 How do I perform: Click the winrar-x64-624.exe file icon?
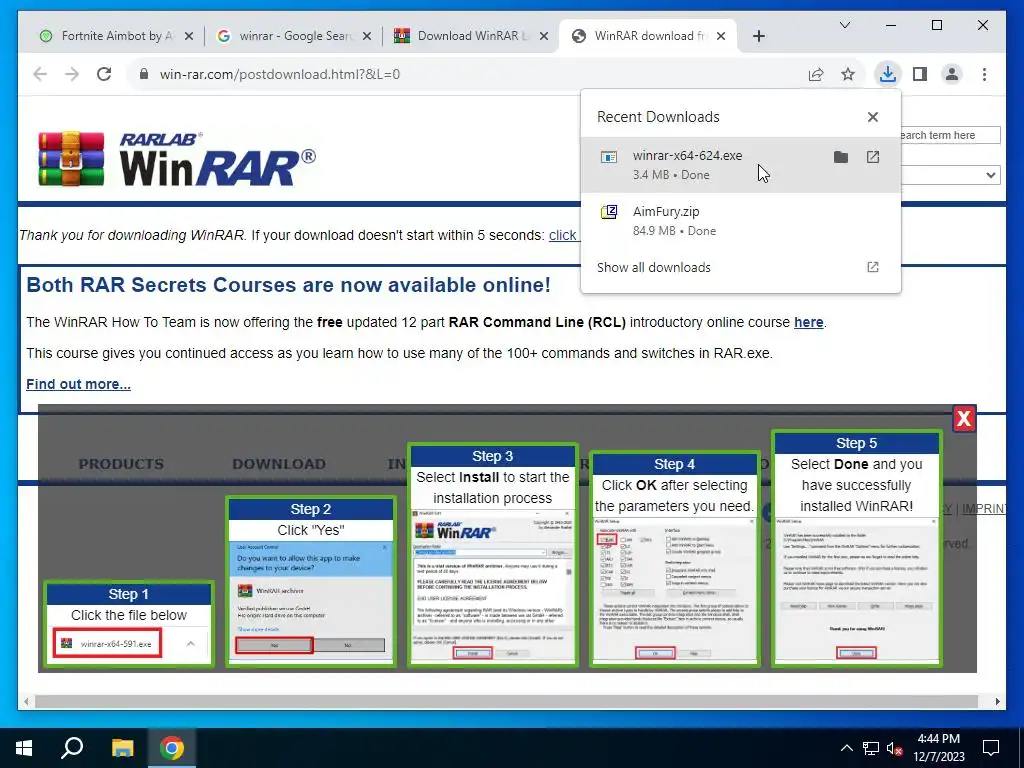pos(609,157)
